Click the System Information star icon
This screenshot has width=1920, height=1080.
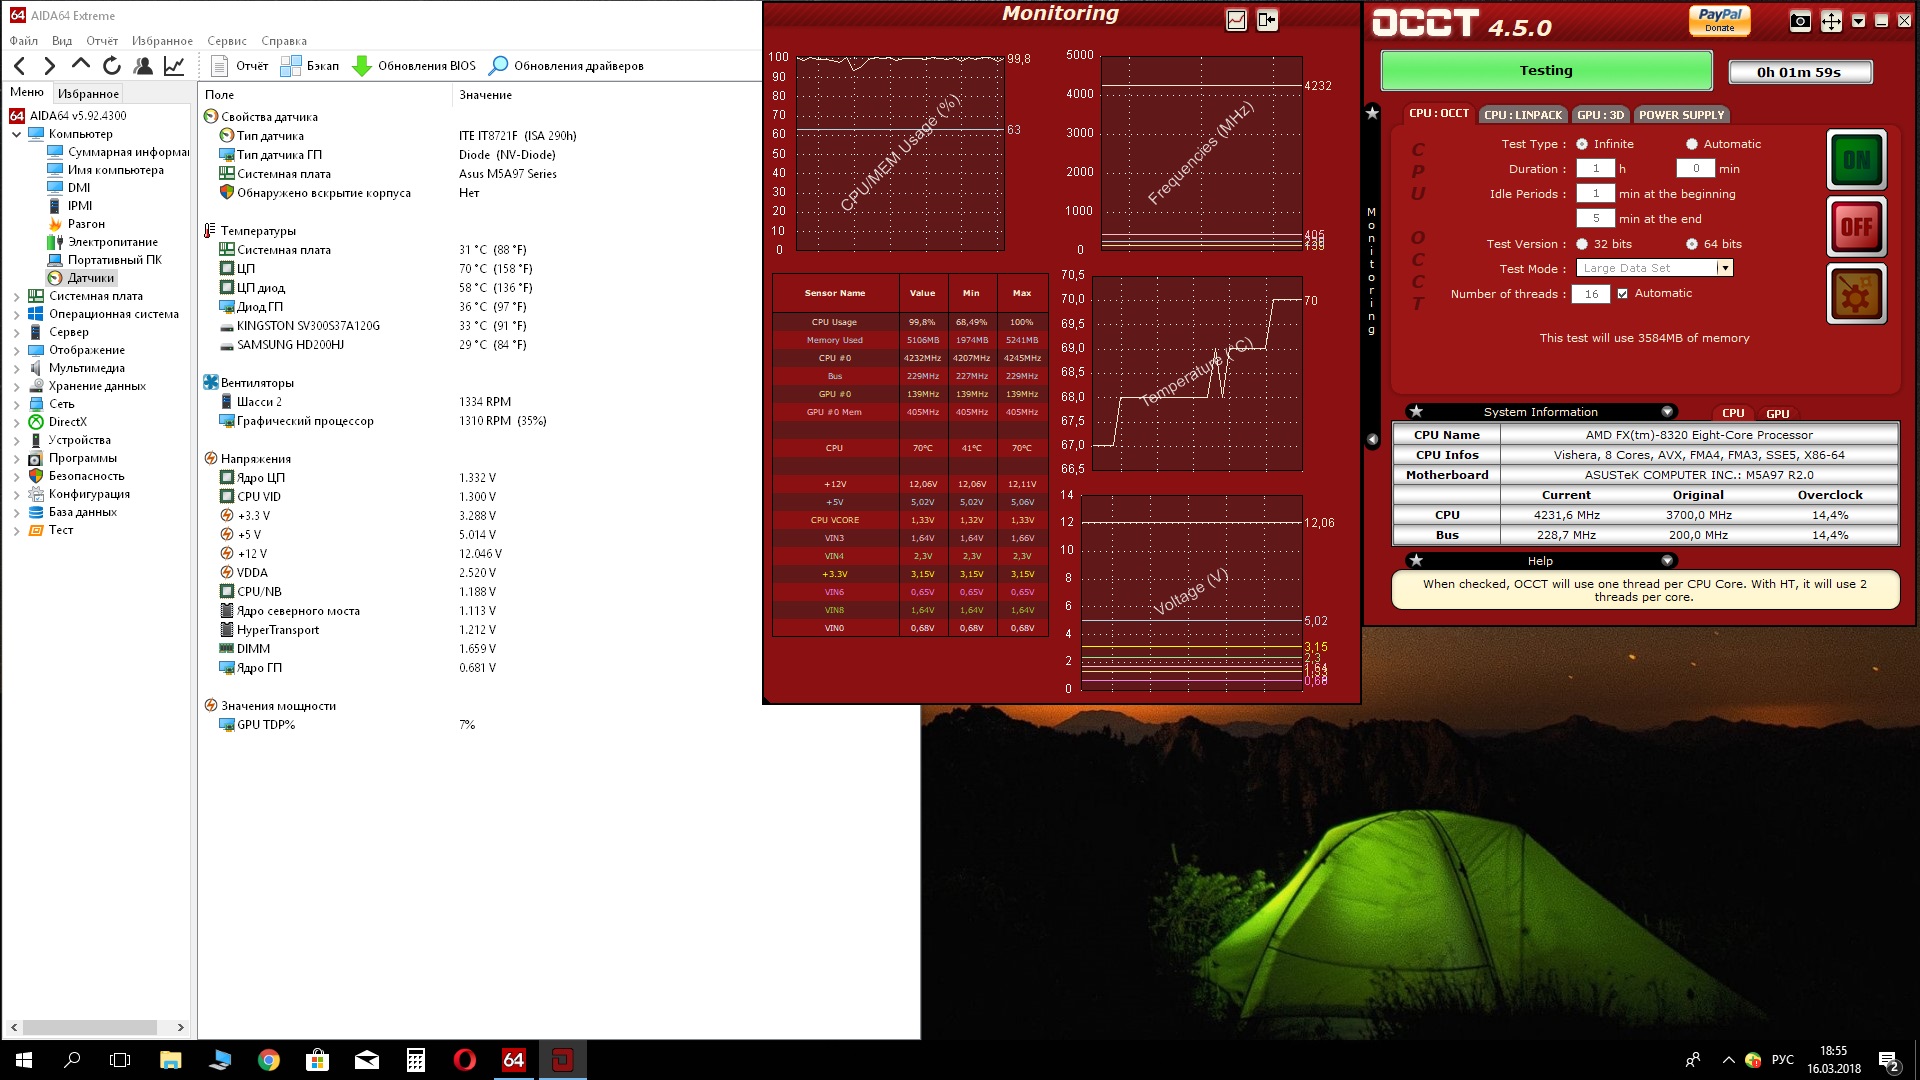click(1416, 412)
